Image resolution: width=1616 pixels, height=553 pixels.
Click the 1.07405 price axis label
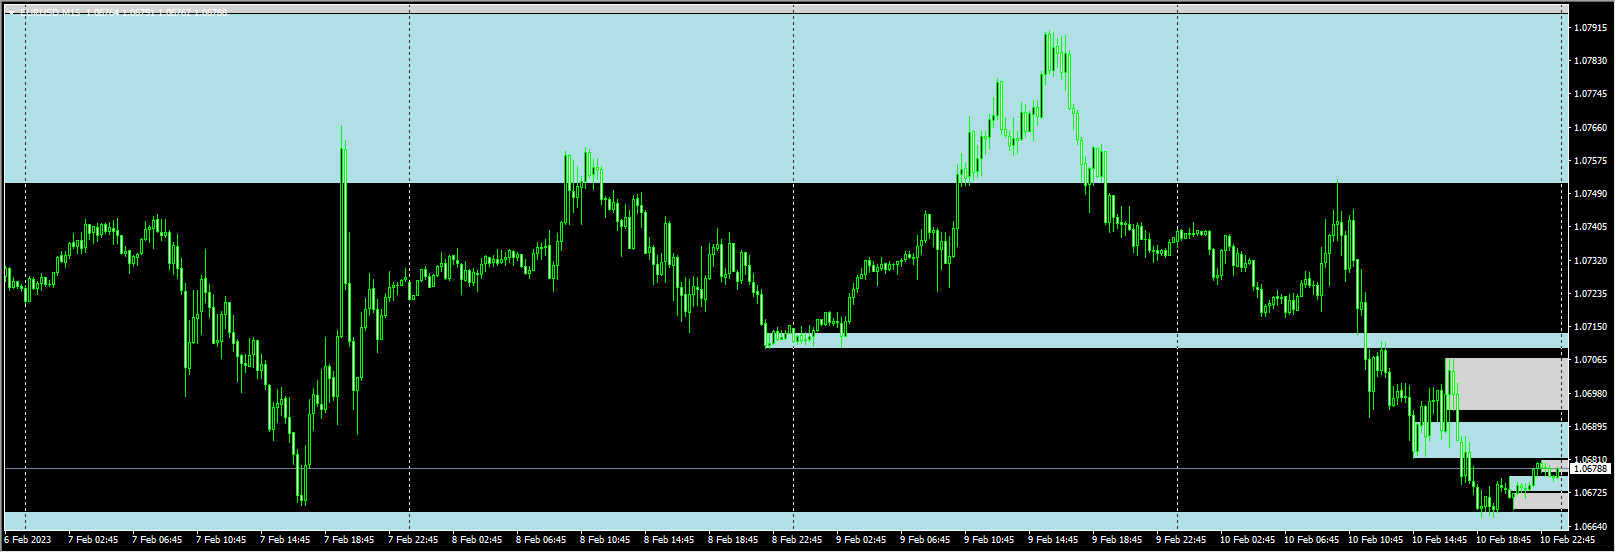tap(1591, 227)
